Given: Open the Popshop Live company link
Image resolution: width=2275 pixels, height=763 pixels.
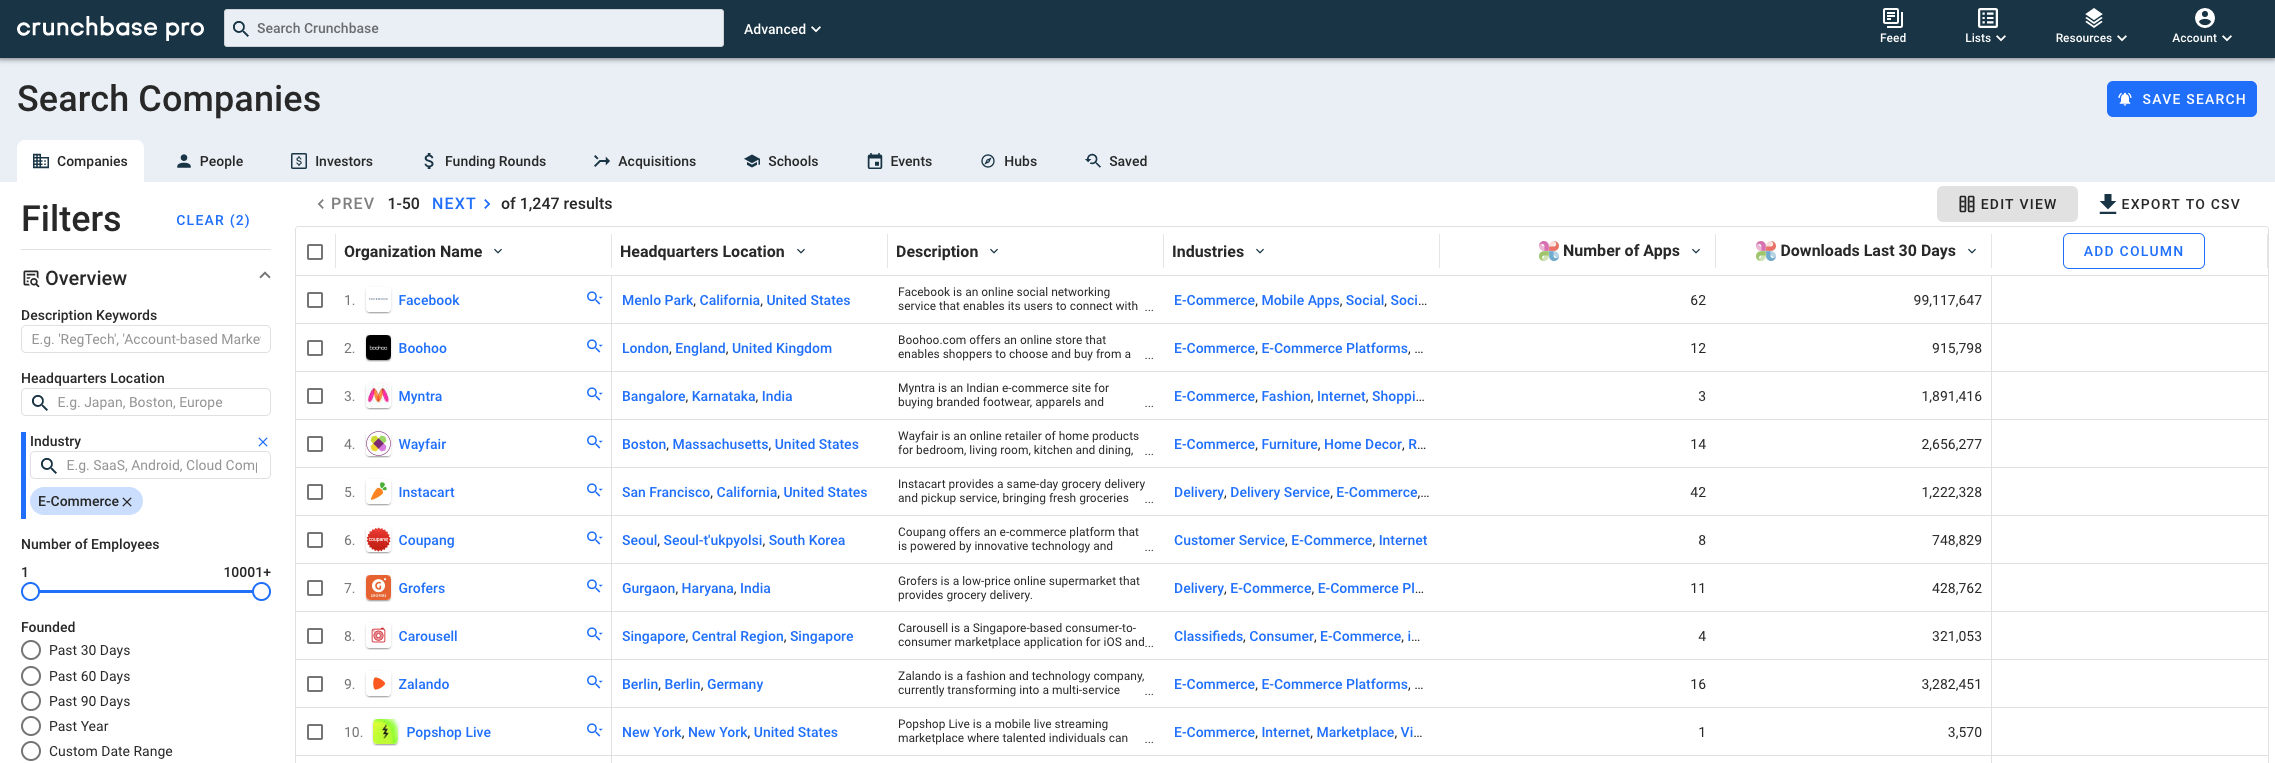Looking at the screenshot, I should 448,732.
